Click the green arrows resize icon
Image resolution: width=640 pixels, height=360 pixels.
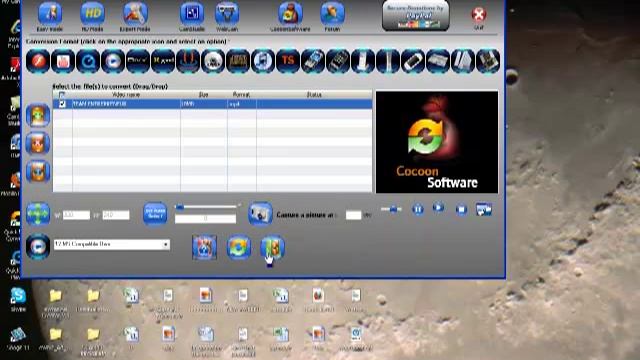[38, 214]
